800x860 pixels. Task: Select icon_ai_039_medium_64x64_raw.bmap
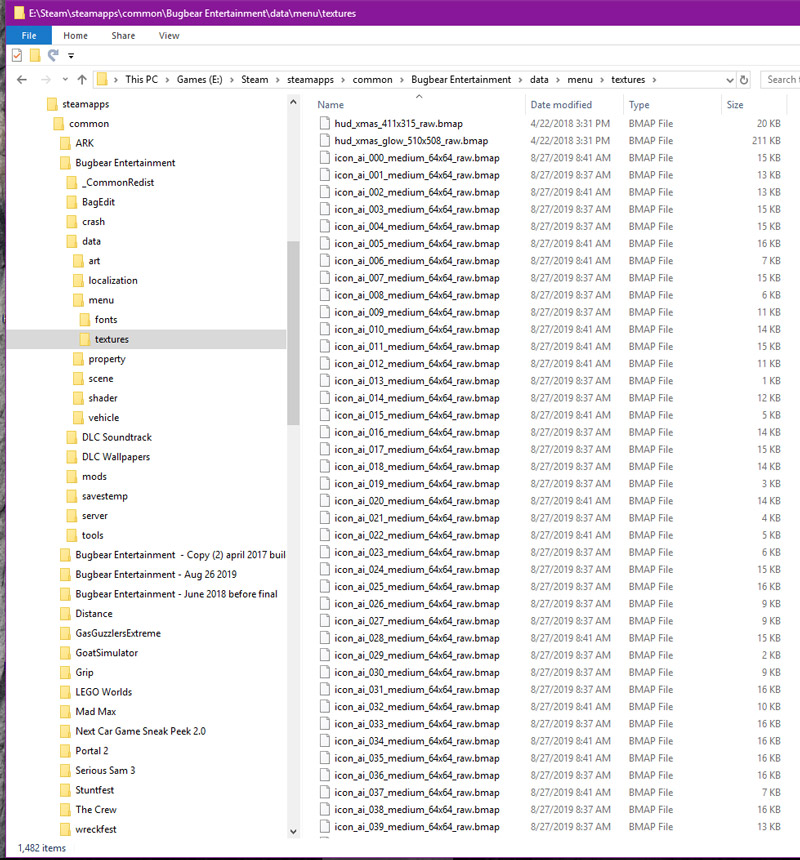pyautogui.click(x=417, y=827)
